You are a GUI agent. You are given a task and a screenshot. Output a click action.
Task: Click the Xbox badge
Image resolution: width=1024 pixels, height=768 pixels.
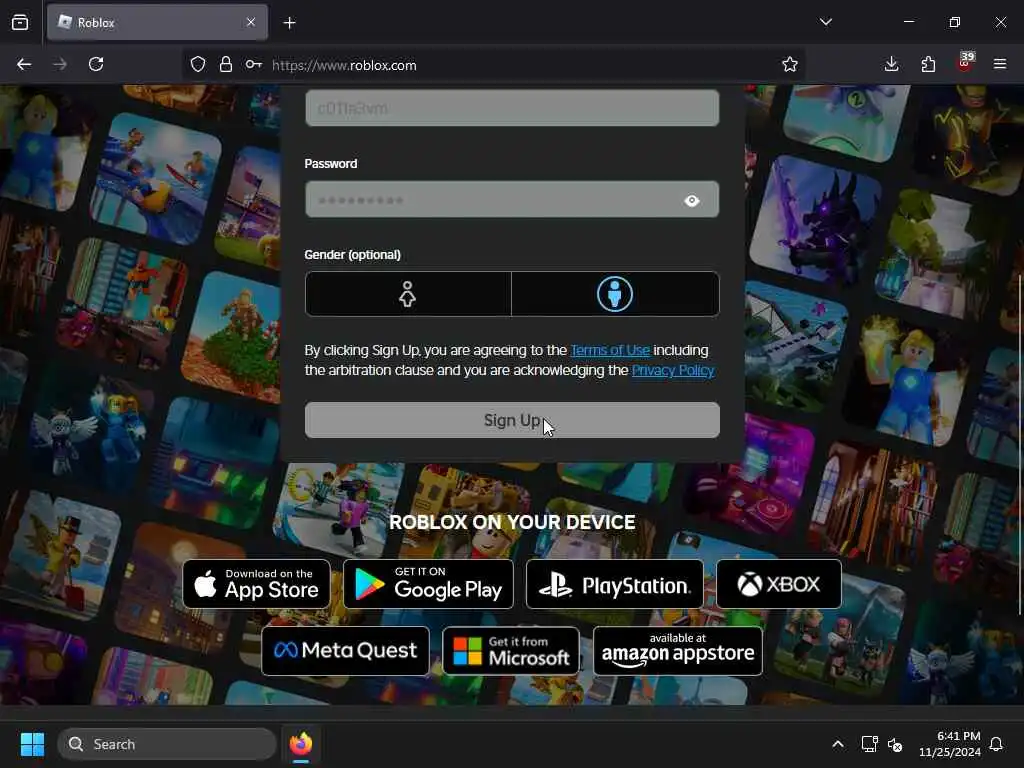click(779, 584)
